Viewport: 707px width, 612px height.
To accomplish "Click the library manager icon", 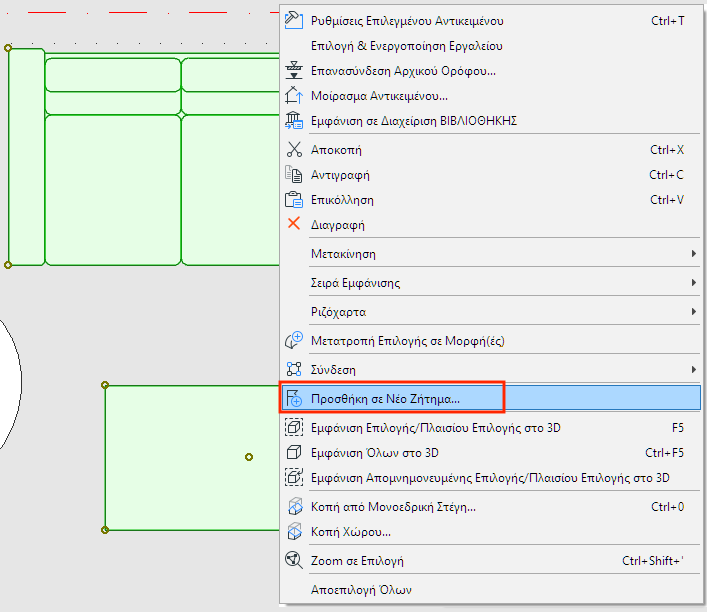I will [x=294, y=120].
